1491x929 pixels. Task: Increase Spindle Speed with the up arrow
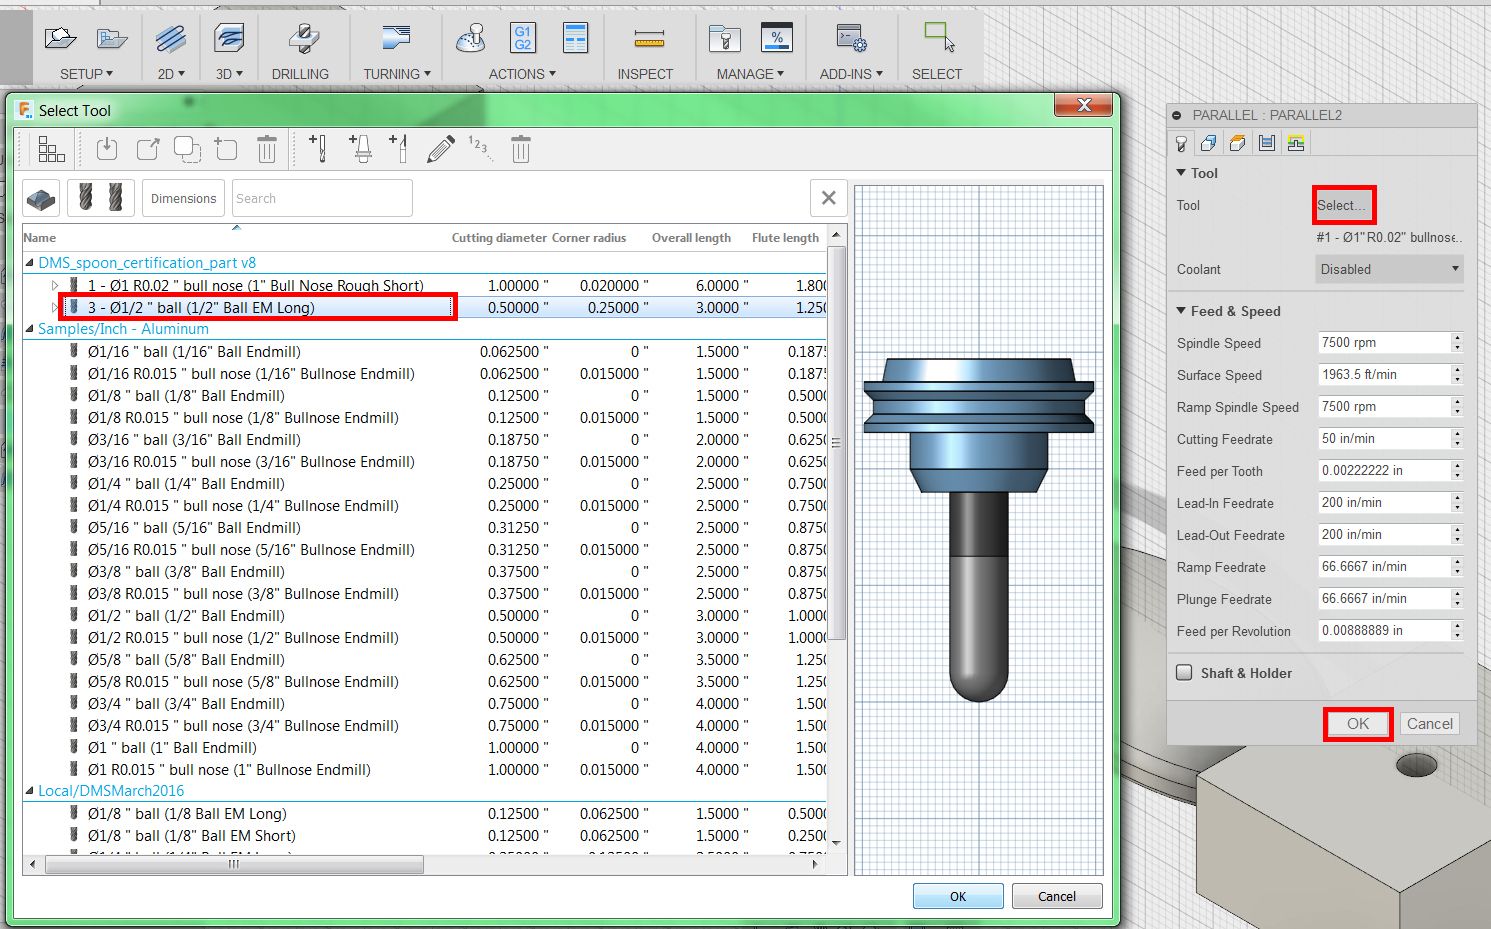[1457, 338]
